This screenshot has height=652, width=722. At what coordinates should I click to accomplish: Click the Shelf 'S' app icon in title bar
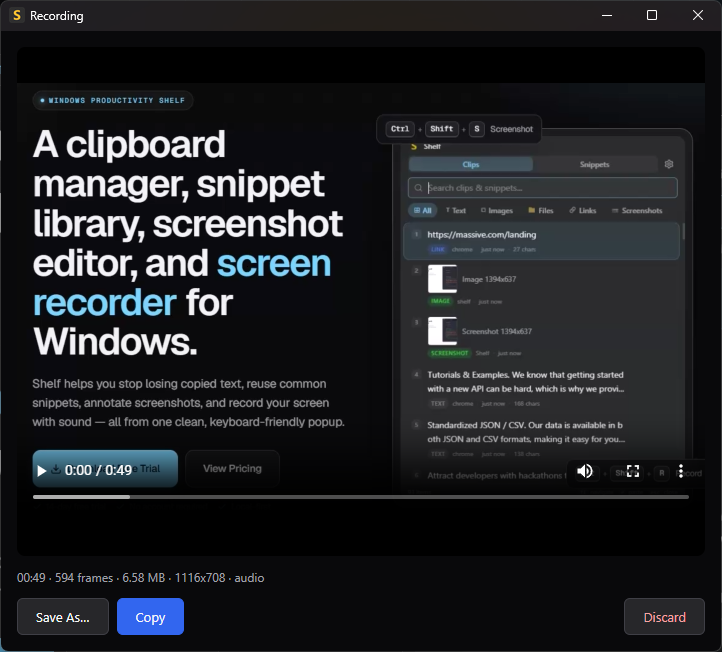pos(17,15)
